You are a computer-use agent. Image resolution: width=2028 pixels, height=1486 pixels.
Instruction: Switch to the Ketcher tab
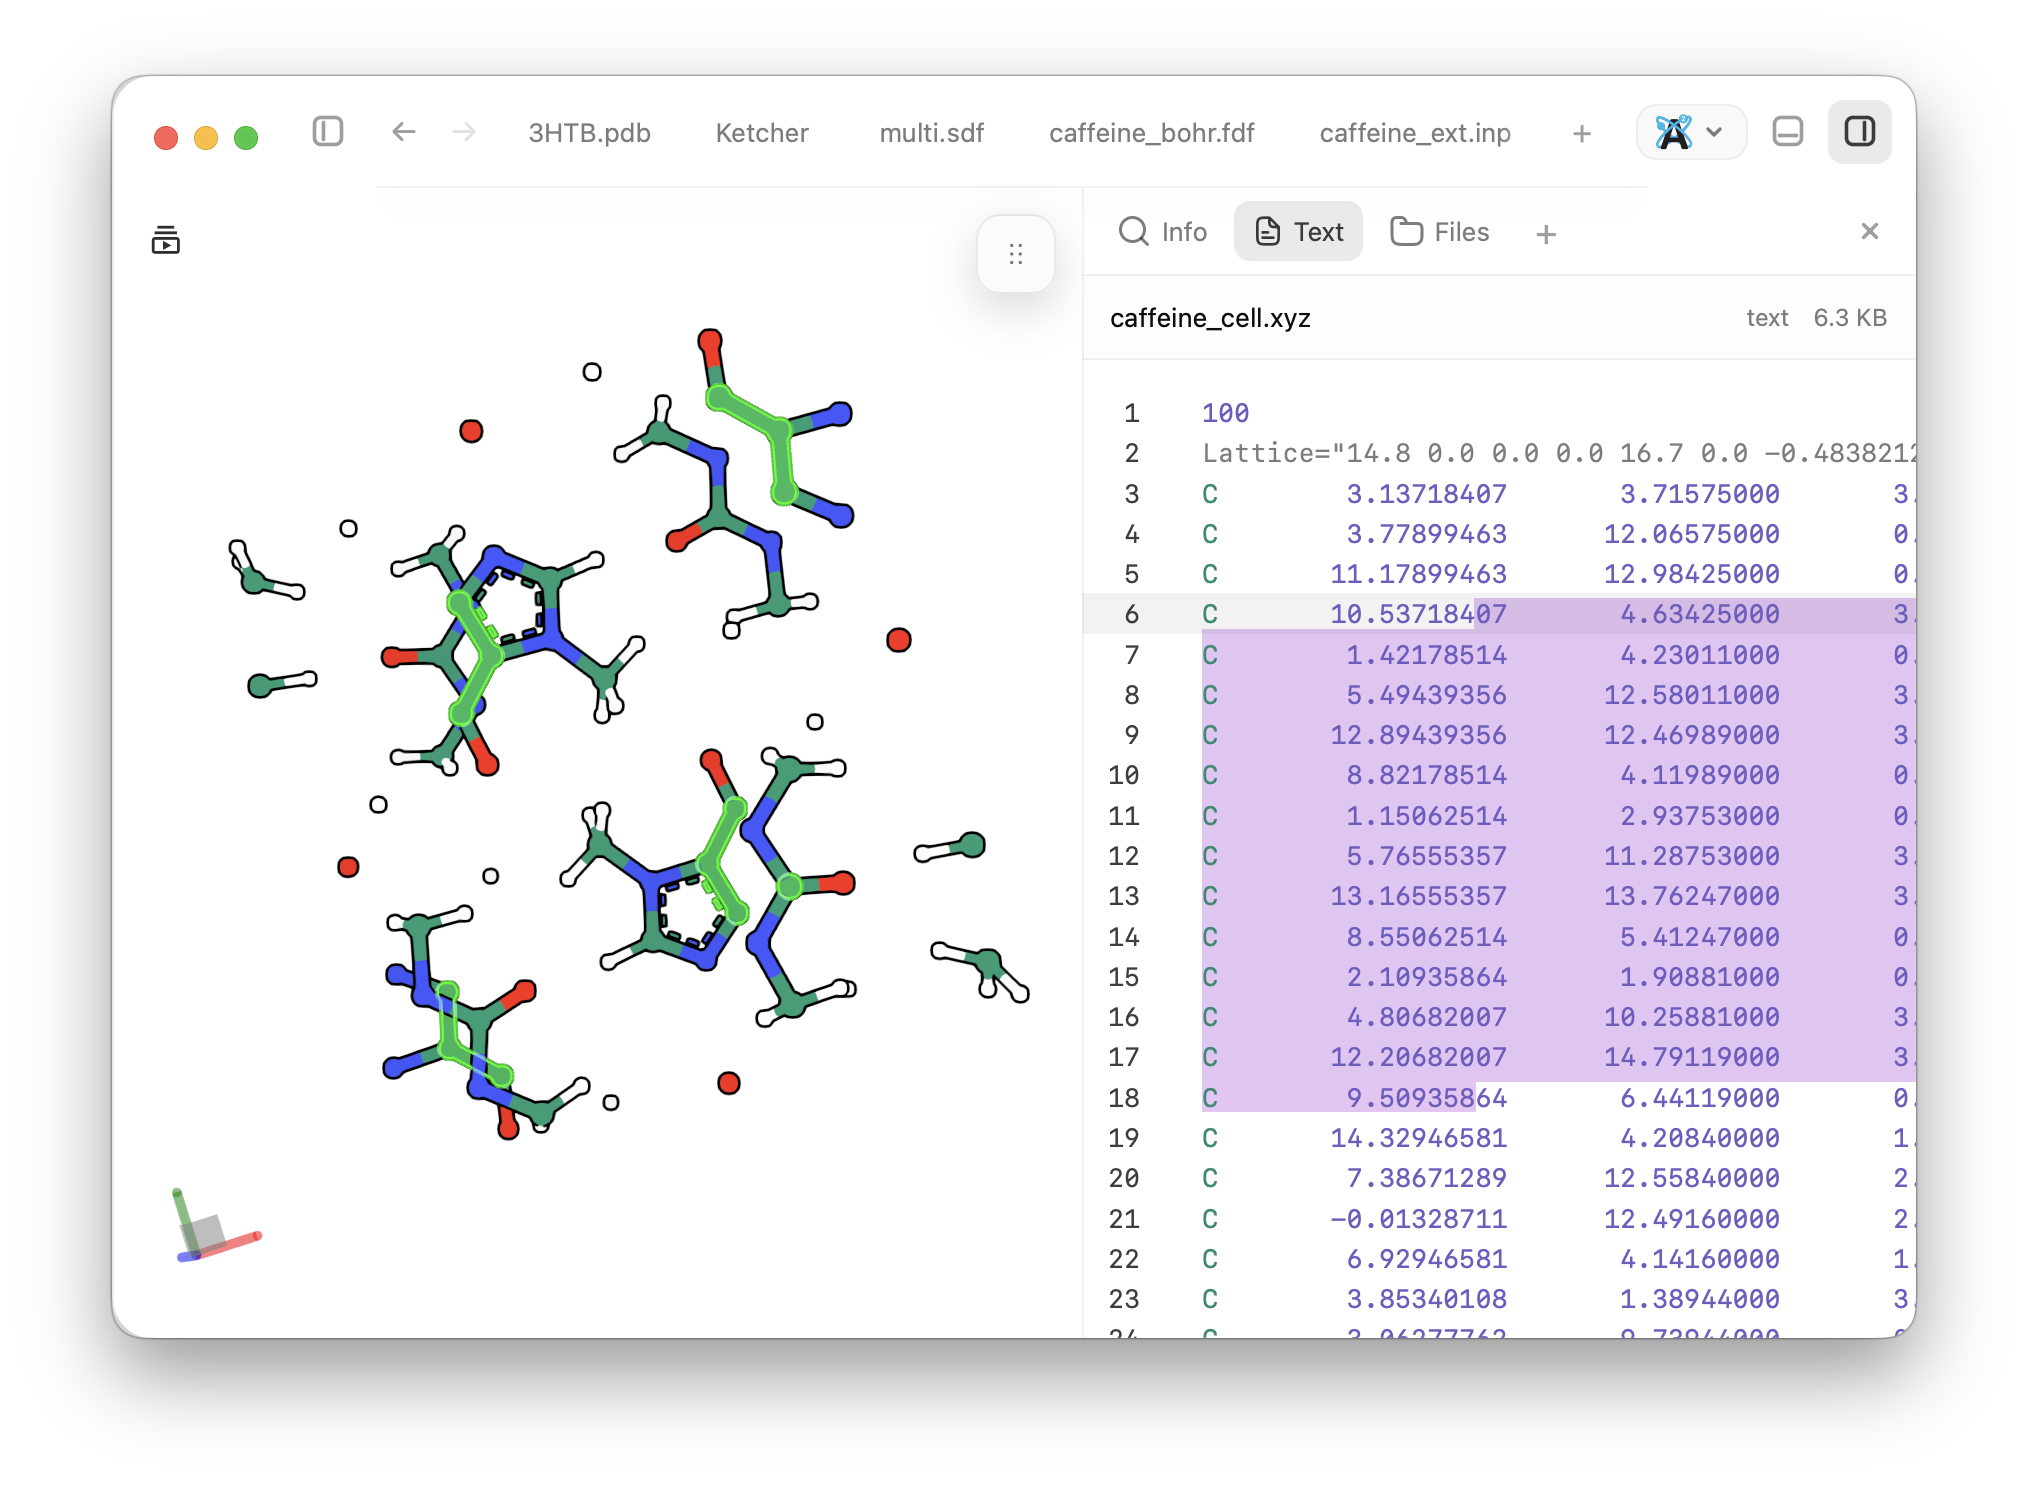[x=761, y=133]
